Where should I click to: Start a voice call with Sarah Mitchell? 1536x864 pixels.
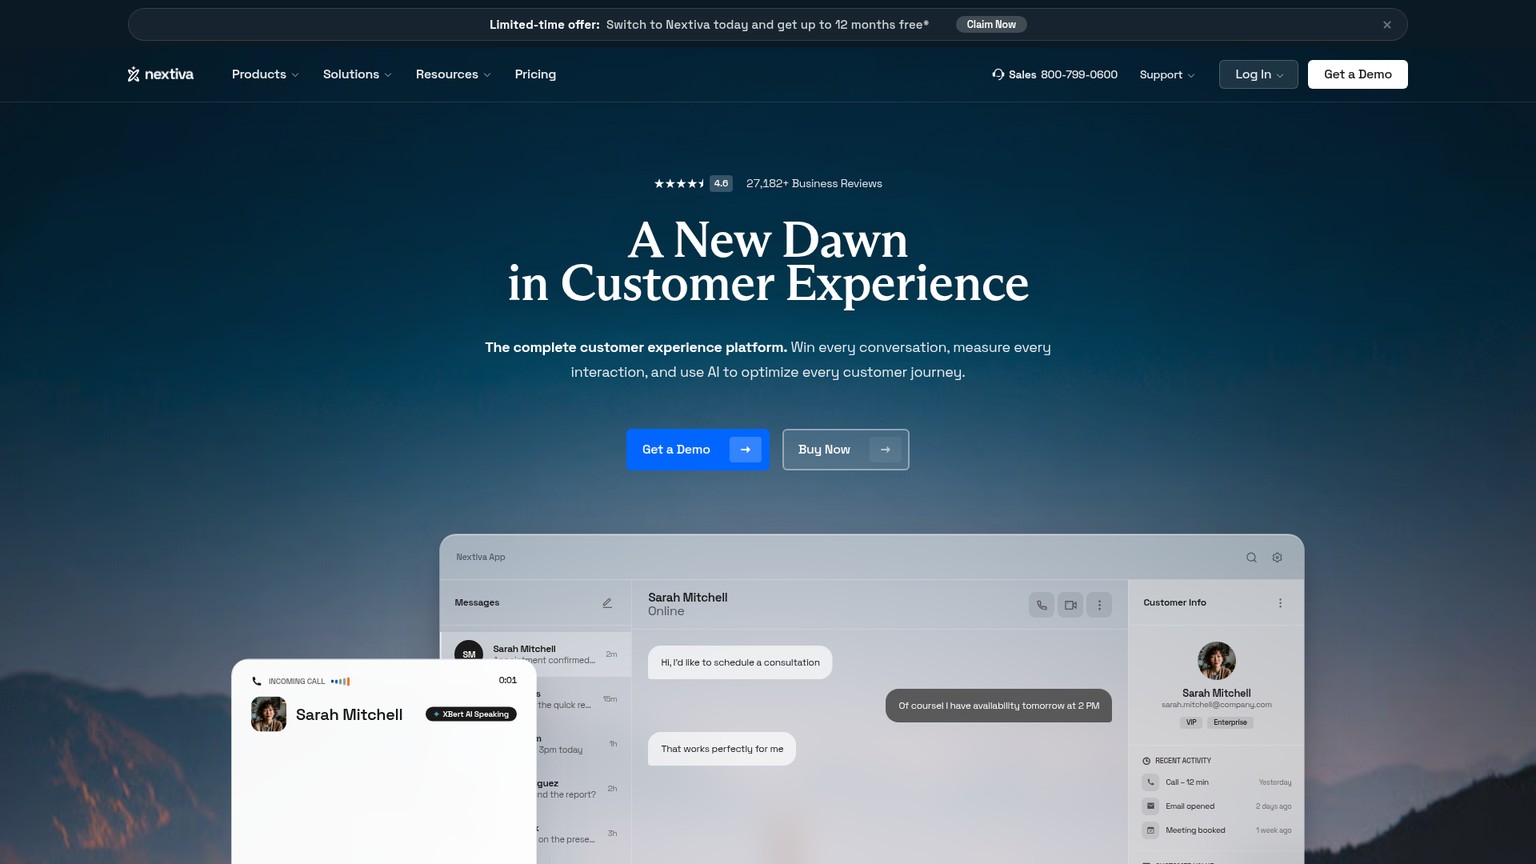click(1041, 605)
